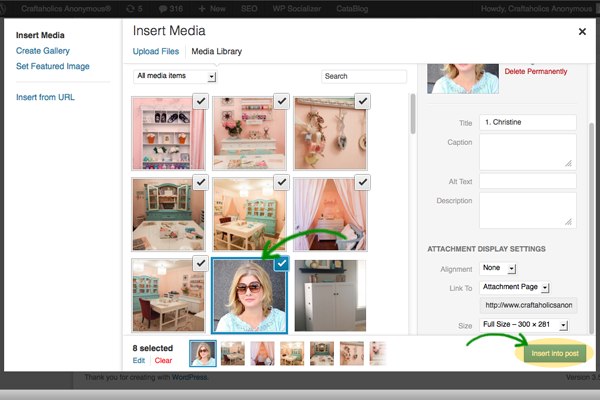Change the Size dropdown selection
Image resolution: width=600 pixels, height=400 pixels.
pos(524,325)
